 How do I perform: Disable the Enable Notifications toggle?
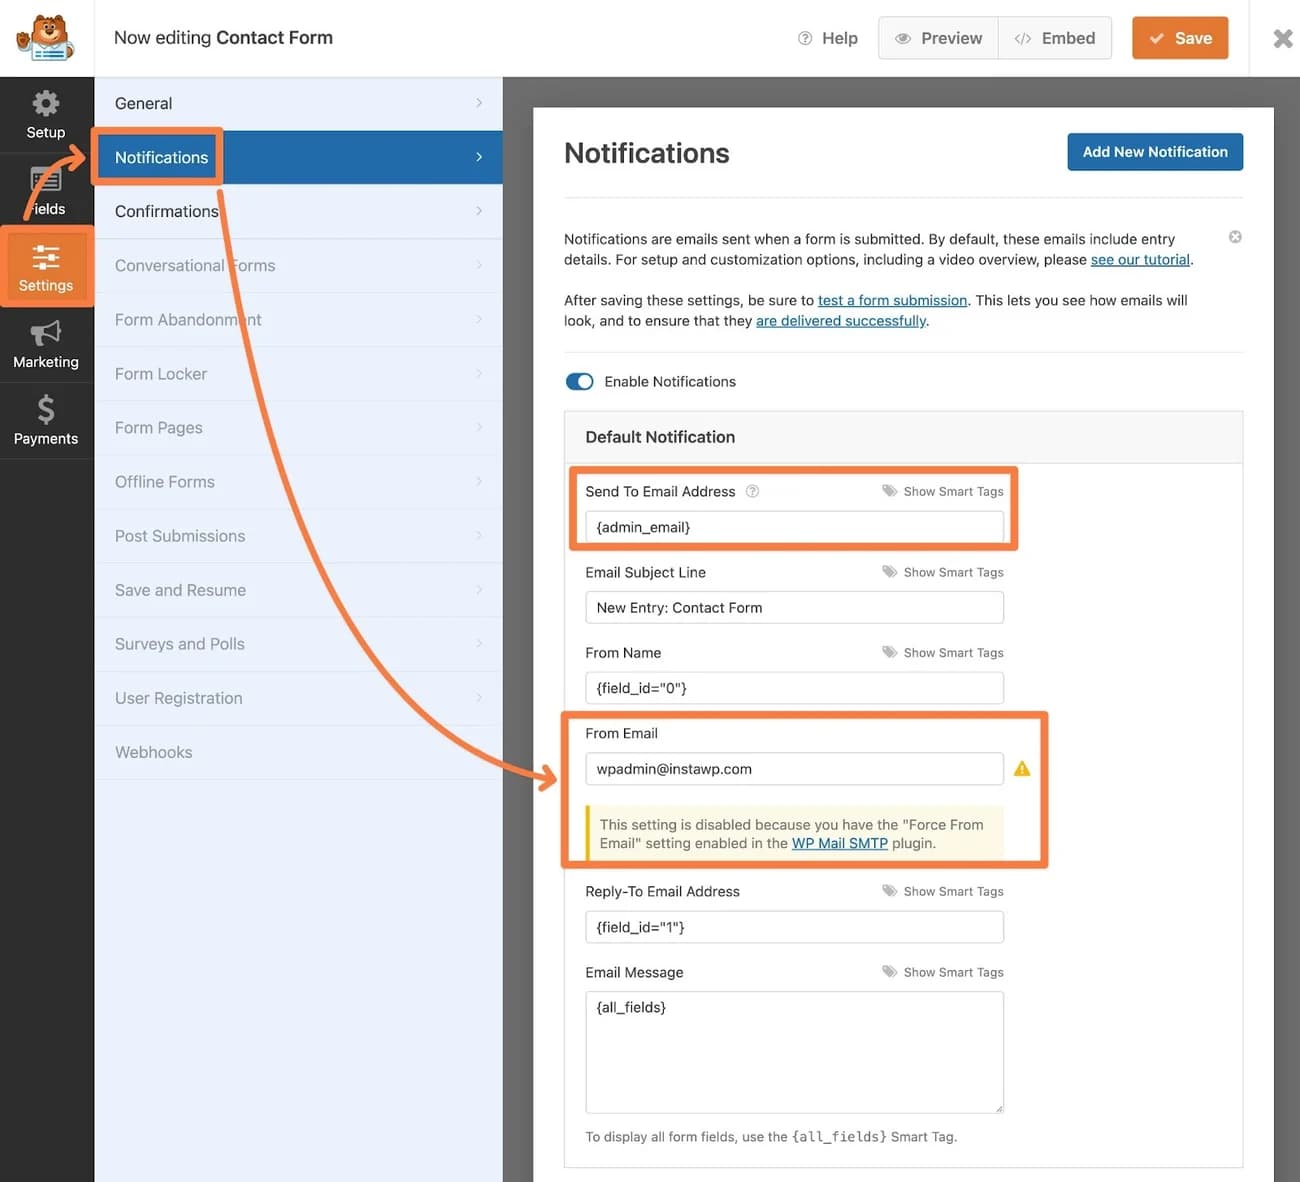coord(579,381)
